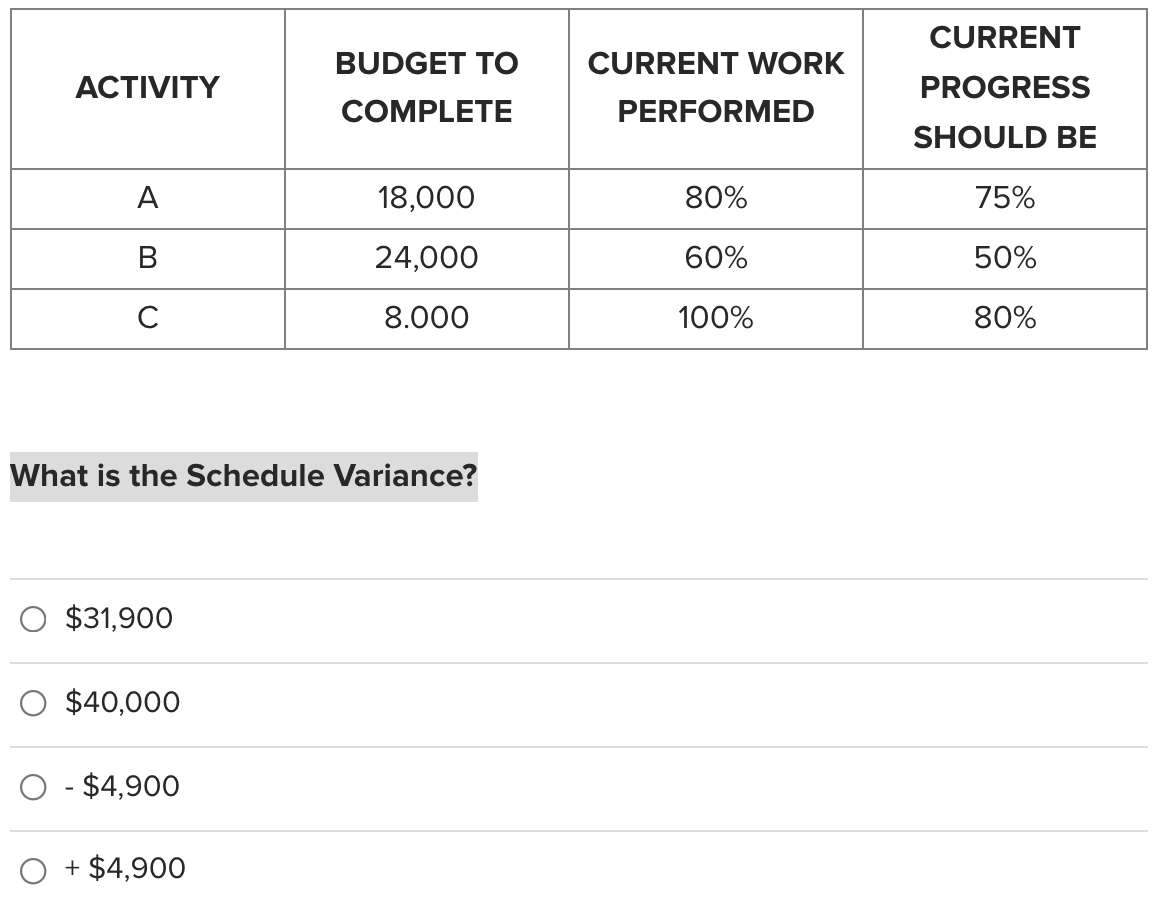Click the + $4,900 label text
The width and height of the screenshot is (1166, 916).
(126, 868)
